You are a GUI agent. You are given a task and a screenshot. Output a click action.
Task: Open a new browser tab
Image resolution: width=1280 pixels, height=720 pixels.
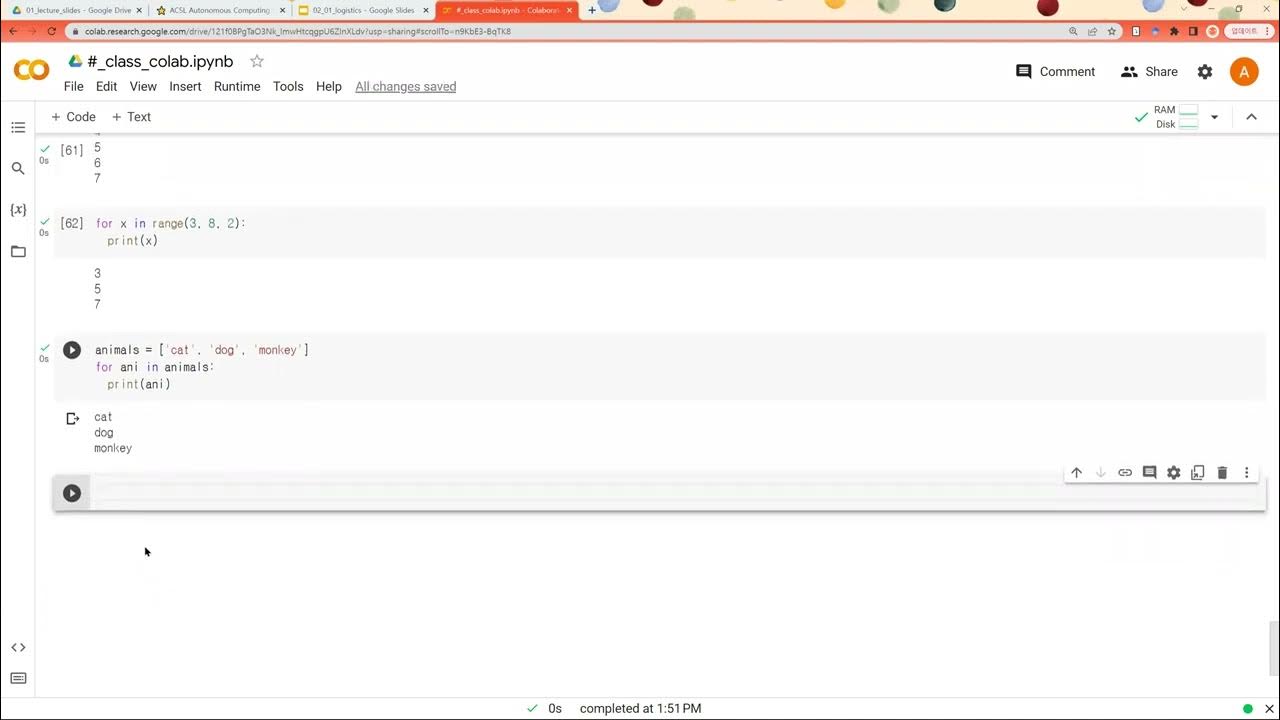592,10
